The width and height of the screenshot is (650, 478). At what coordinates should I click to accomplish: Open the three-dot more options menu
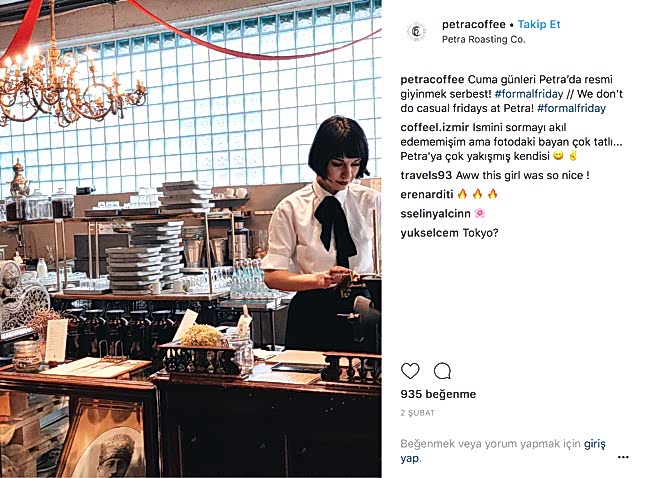pos(623,457)
